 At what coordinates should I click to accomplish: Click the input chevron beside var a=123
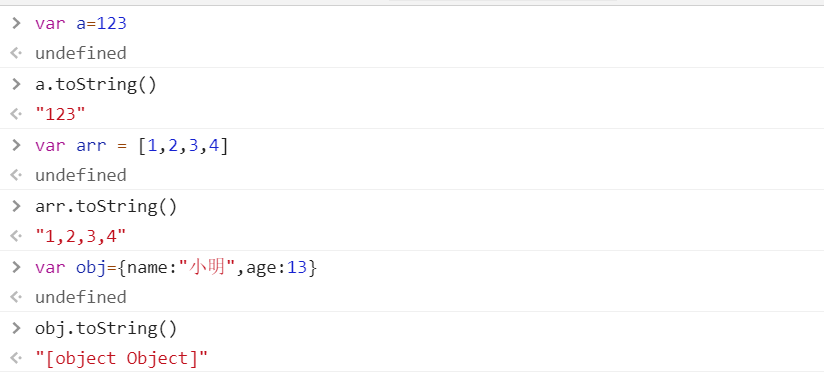(x=16, y=23)
